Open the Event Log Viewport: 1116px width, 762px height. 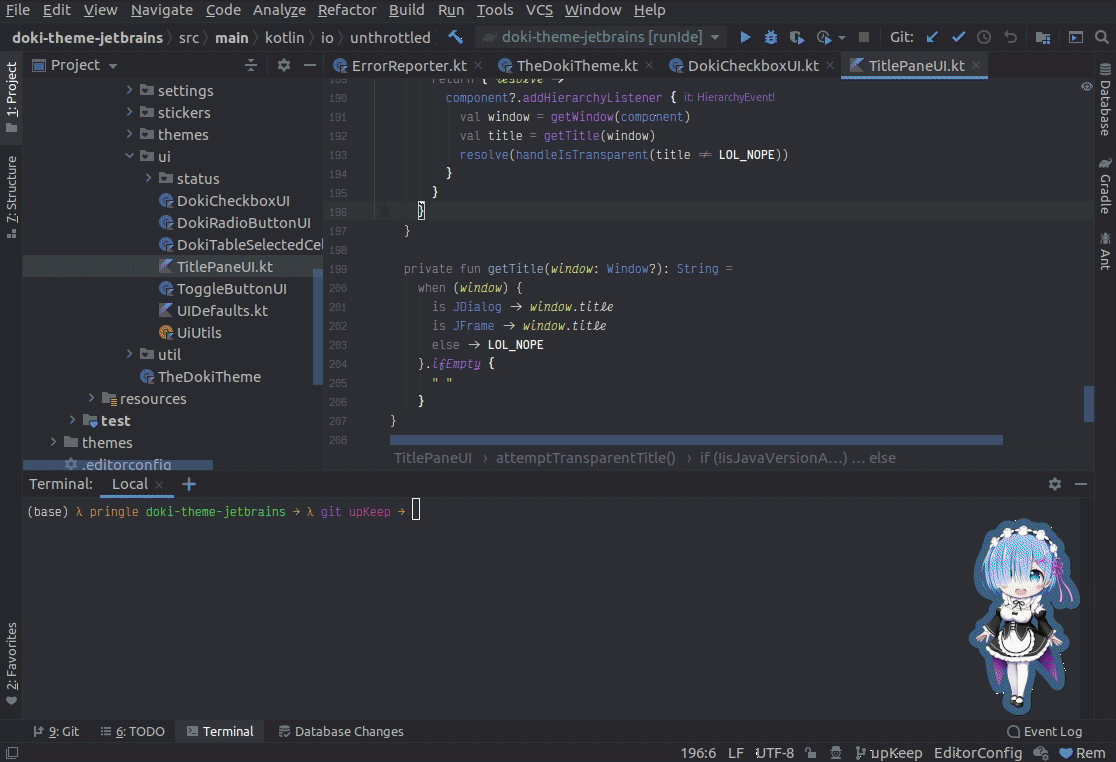tap(1044, 731)
